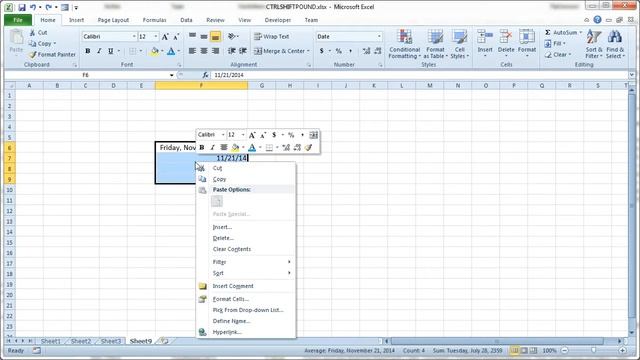Switch to Sheet3 worksheet tab
The width and height of the screenshot is (640, 360).
click(x=111, y=341)
